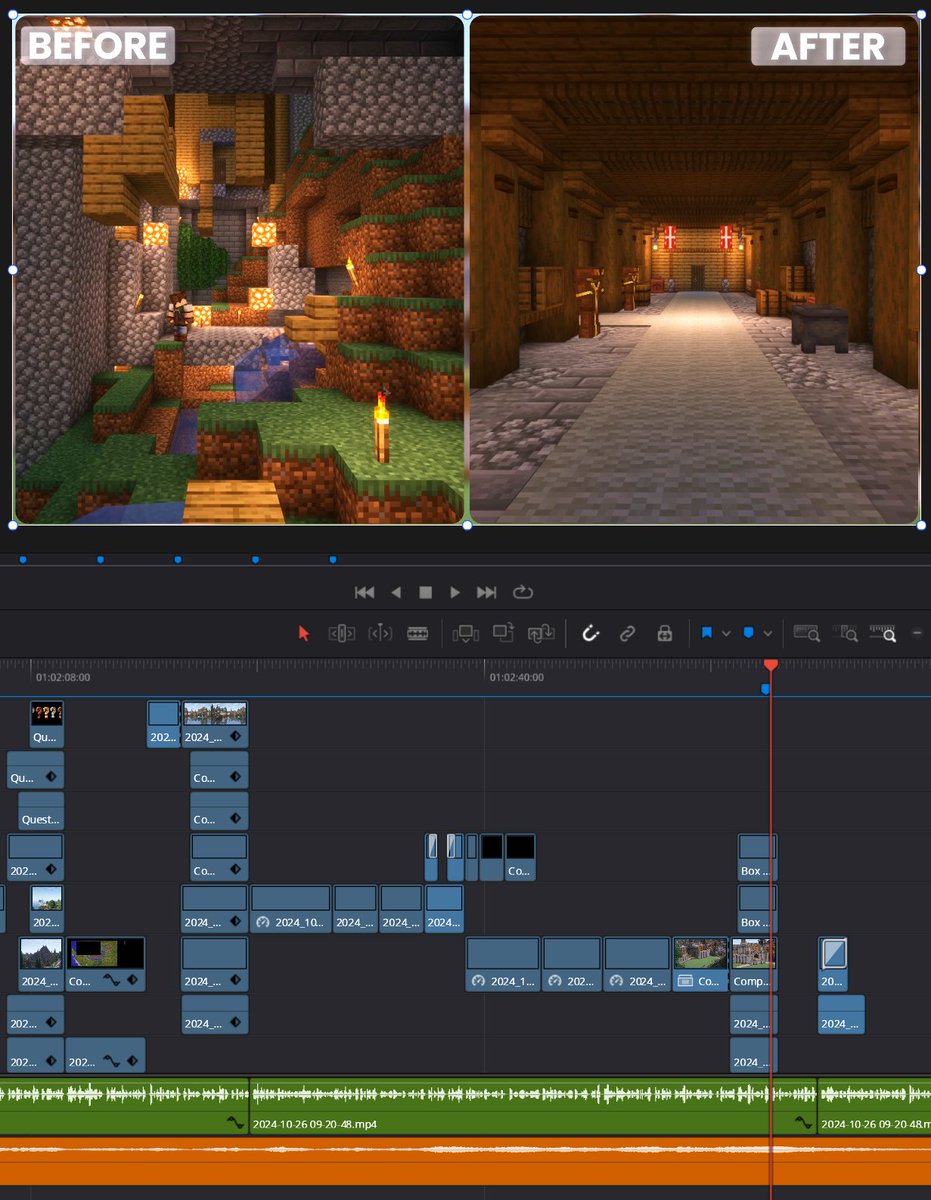Select the '2024_...' clip right of the playhead
This screenshot has width=931, height=1200.
point(841,1014)
